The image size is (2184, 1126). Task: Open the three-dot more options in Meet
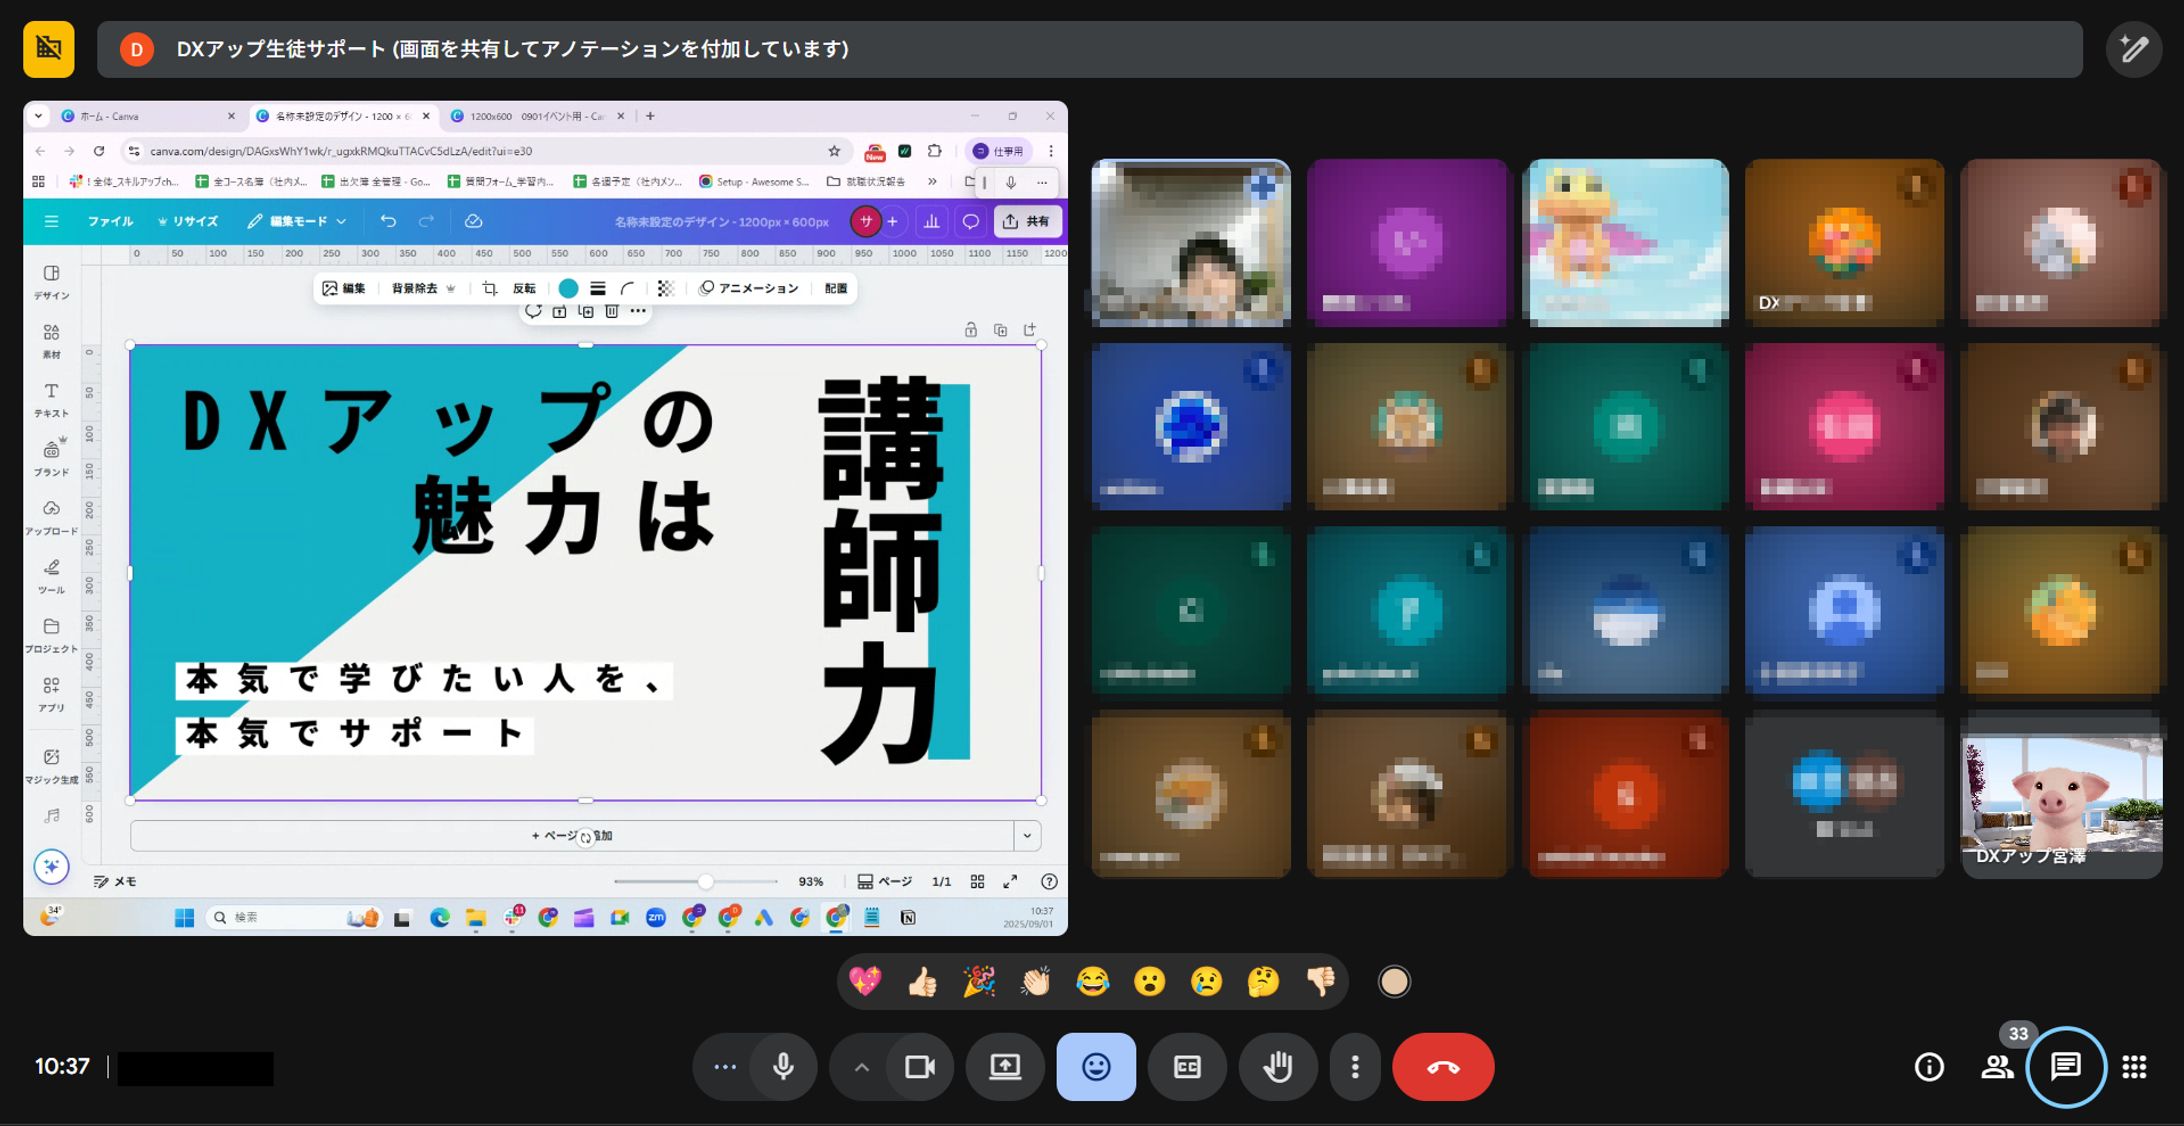1355,1067
